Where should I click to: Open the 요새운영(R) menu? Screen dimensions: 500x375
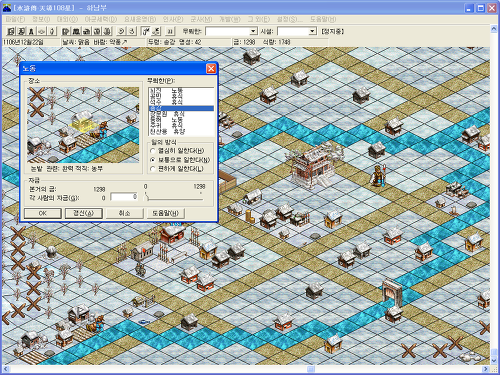[140, 19]
